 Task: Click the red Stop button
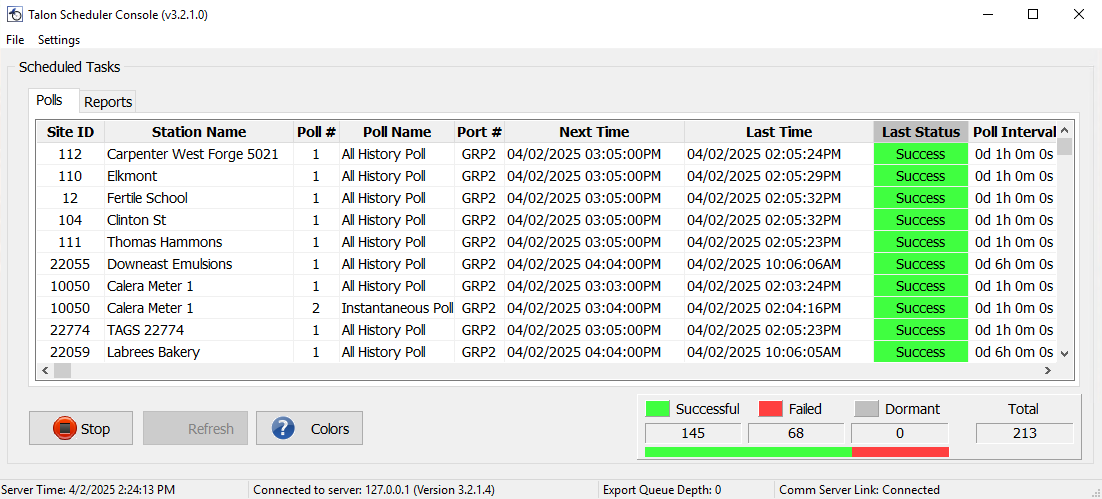pos(81,428)
